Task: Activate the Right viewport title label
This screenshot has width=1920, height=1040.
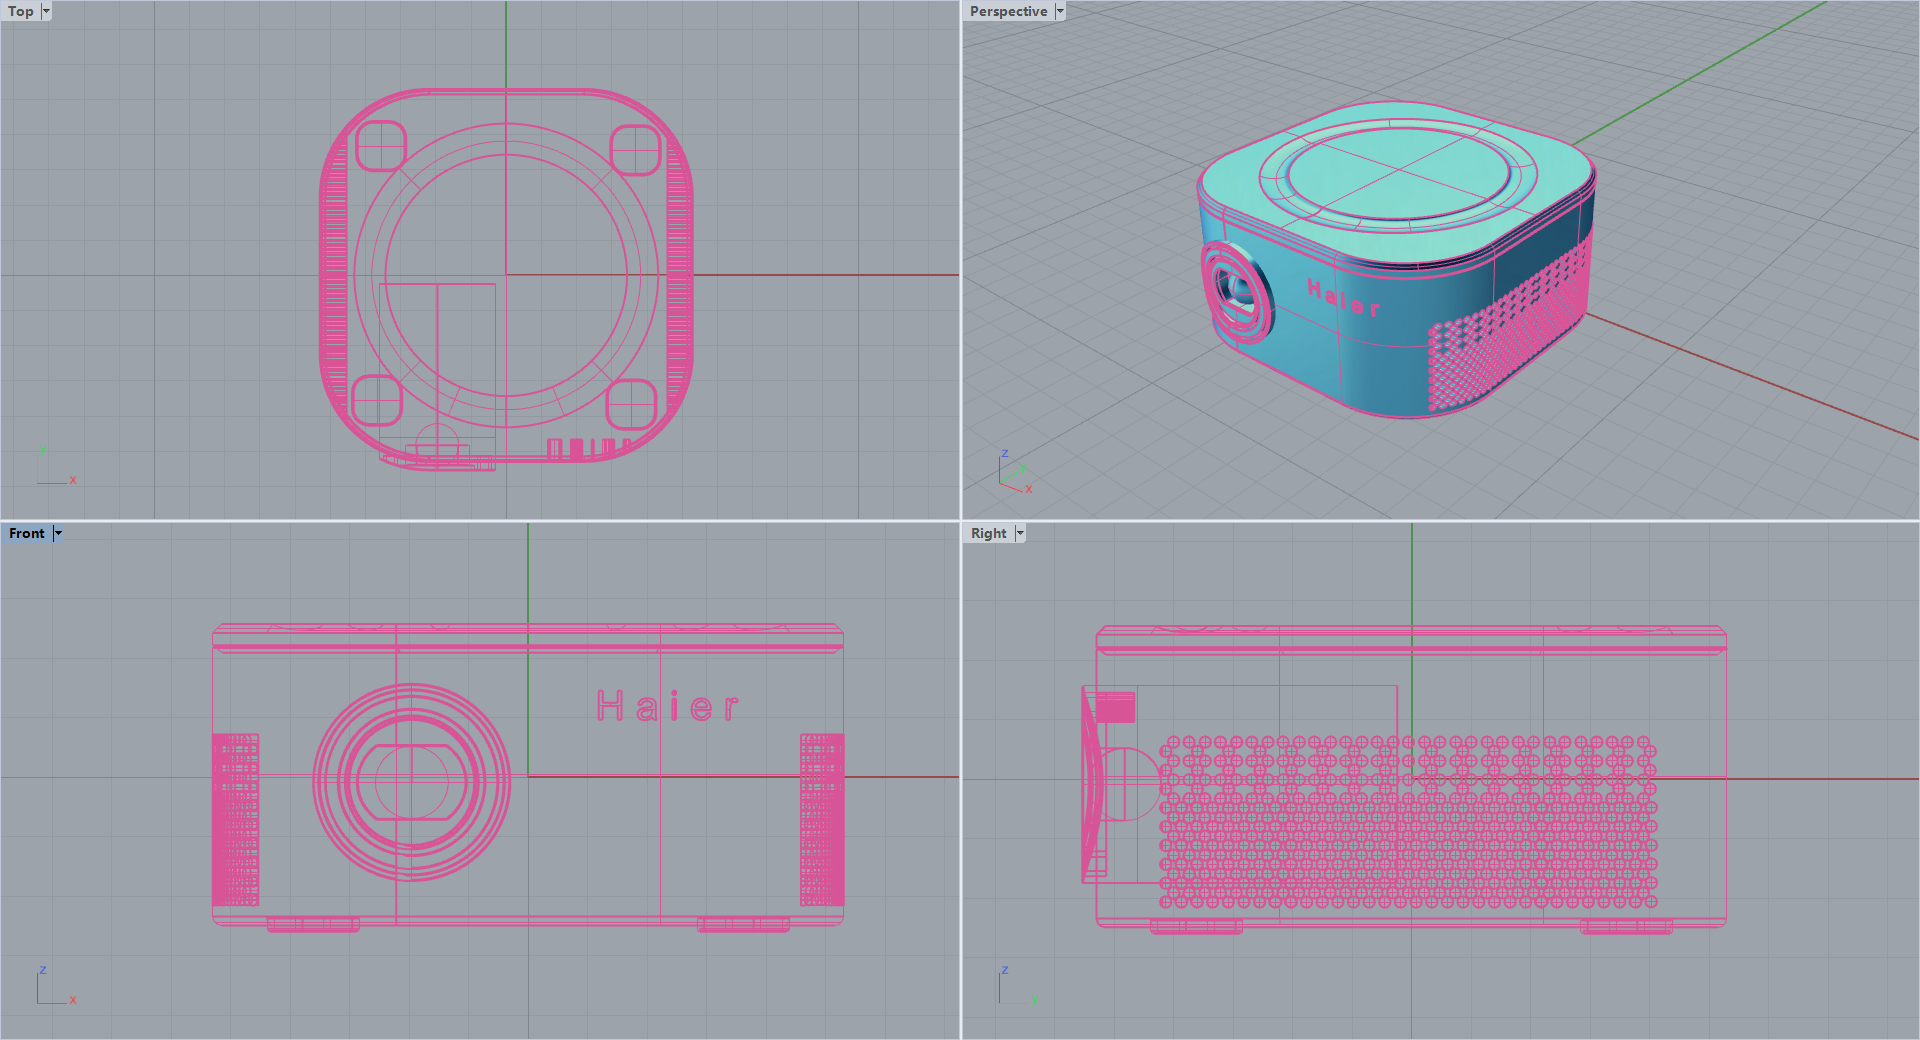Action: [x=988, y=534]
